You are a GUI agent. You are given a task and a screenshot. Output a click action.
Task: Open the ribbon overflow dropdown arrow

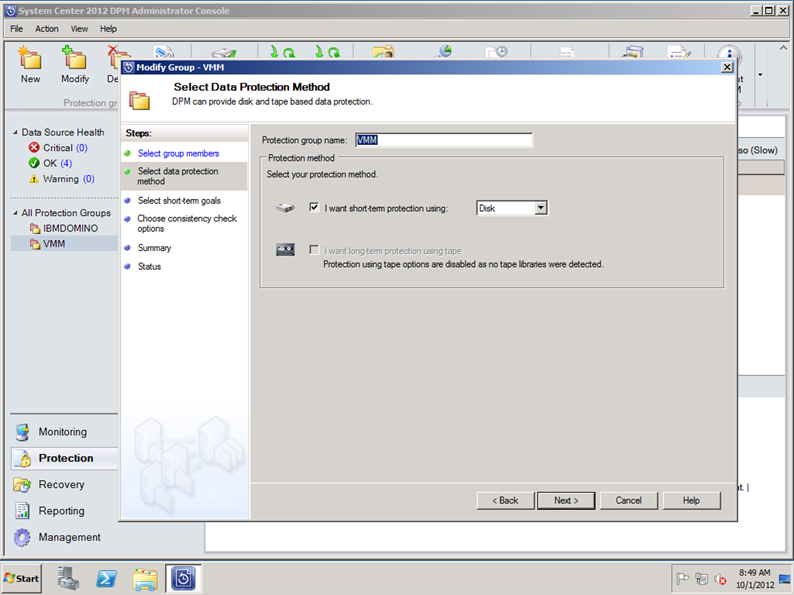[760, 75]
